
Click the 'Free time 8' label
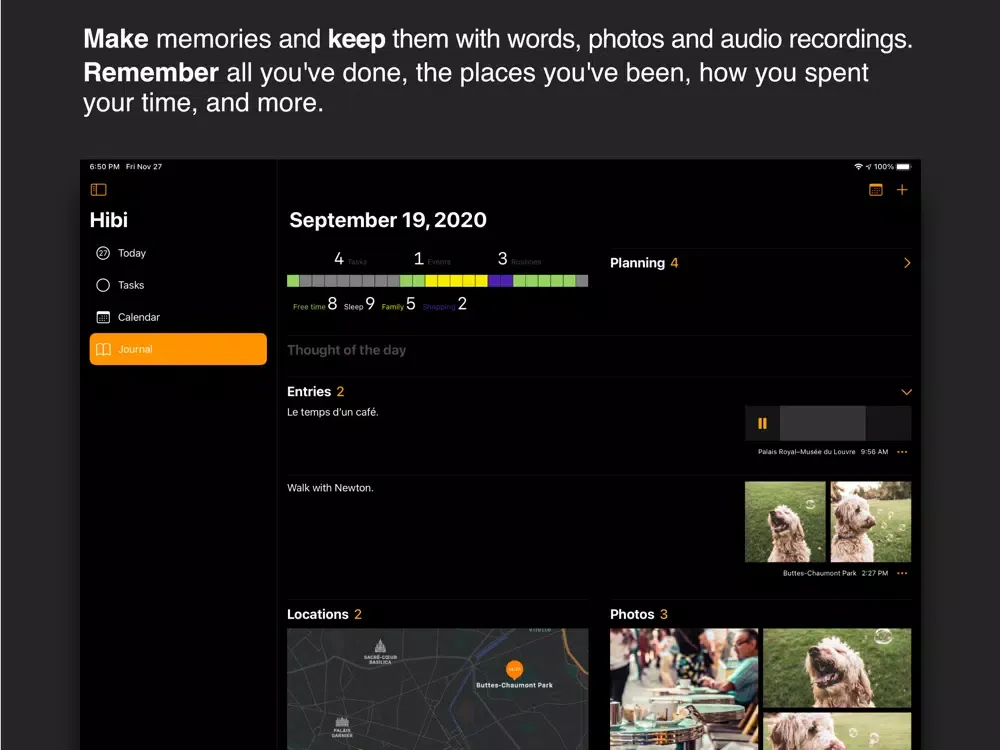[315, 304]
